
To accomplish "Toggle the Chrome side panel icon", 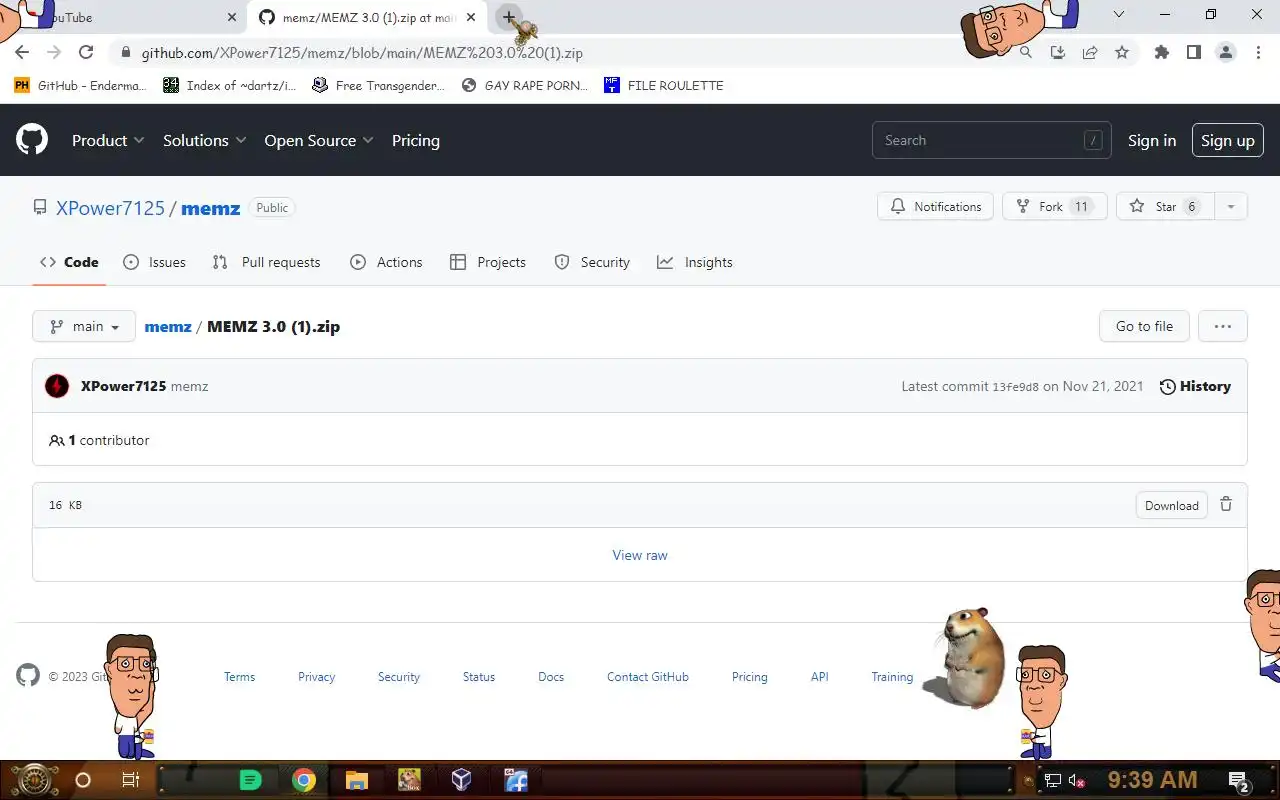I will (x=1193, y=53).
